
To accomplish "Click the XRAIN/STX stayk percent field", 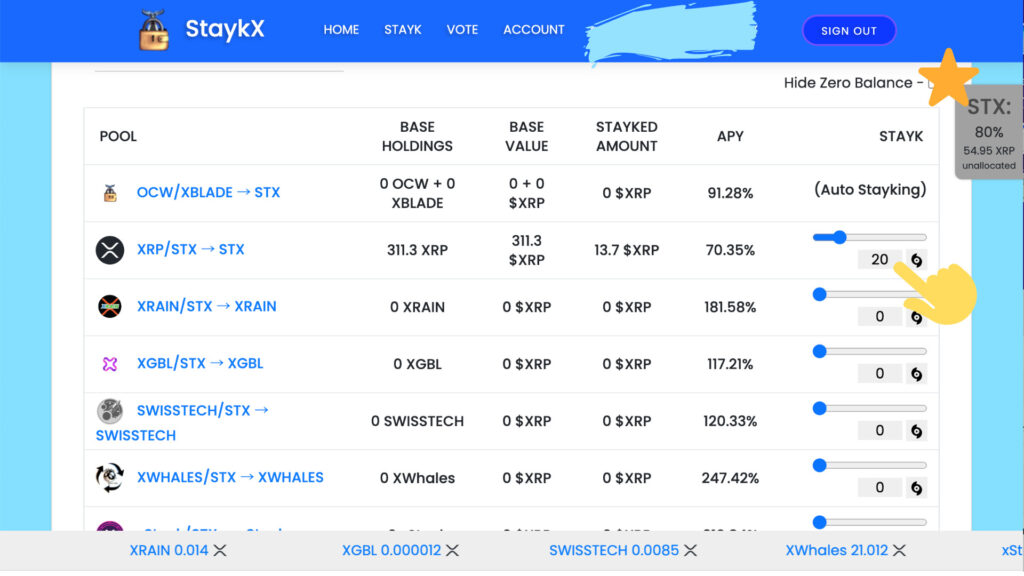I will 880,317.
